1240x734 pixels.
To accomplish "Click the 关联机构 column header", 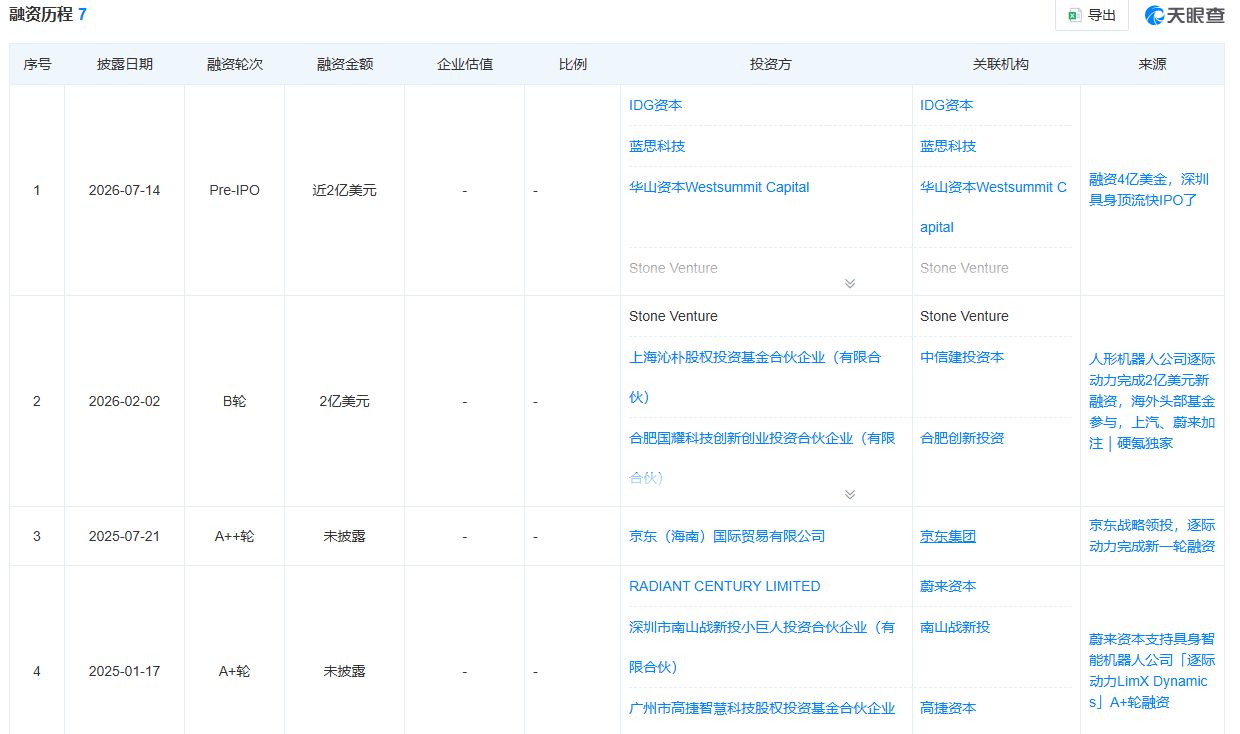I will [x=1001, y=64].
